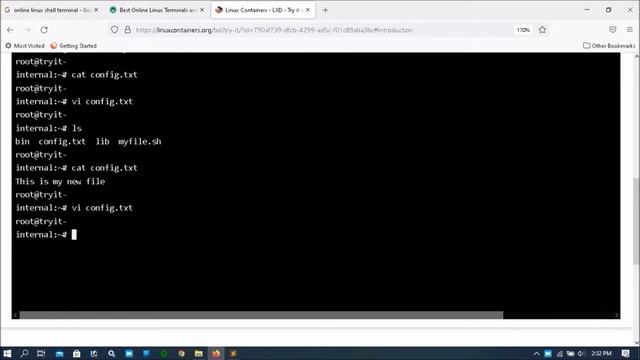Open the File Explorer taskbar icon

point(199,353)
